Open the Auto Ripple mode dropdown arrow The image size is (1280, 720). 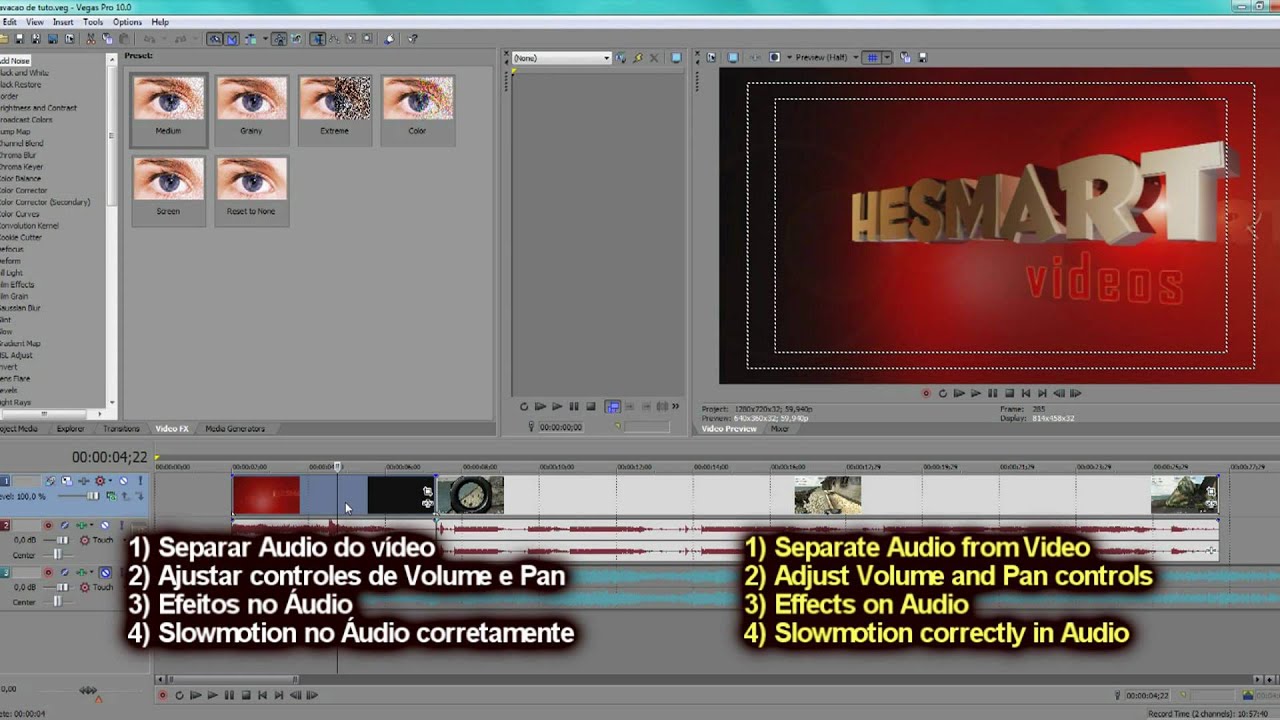pyautogui.click(x=265, y=39)
